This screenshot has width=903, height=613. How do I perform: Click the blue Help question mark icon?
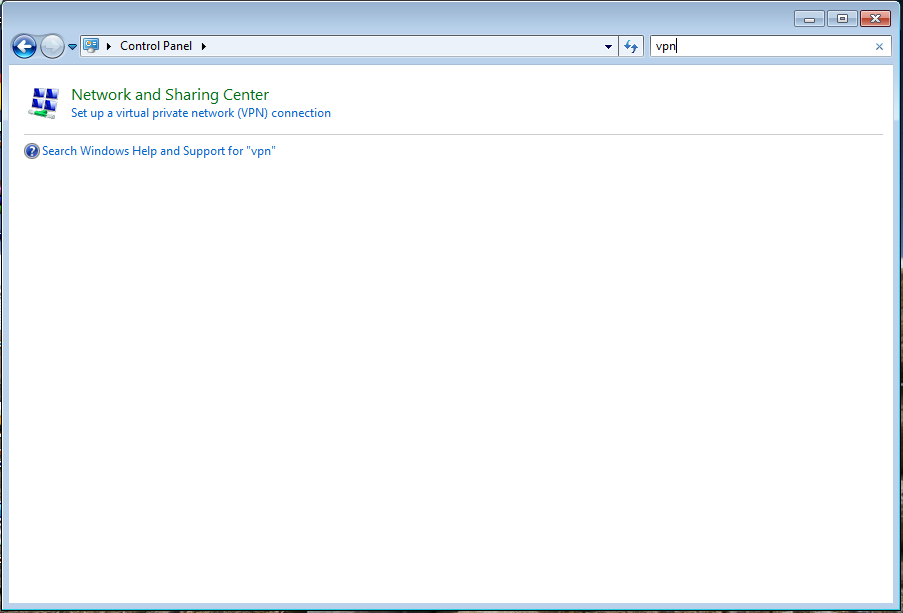pos(32,151)
